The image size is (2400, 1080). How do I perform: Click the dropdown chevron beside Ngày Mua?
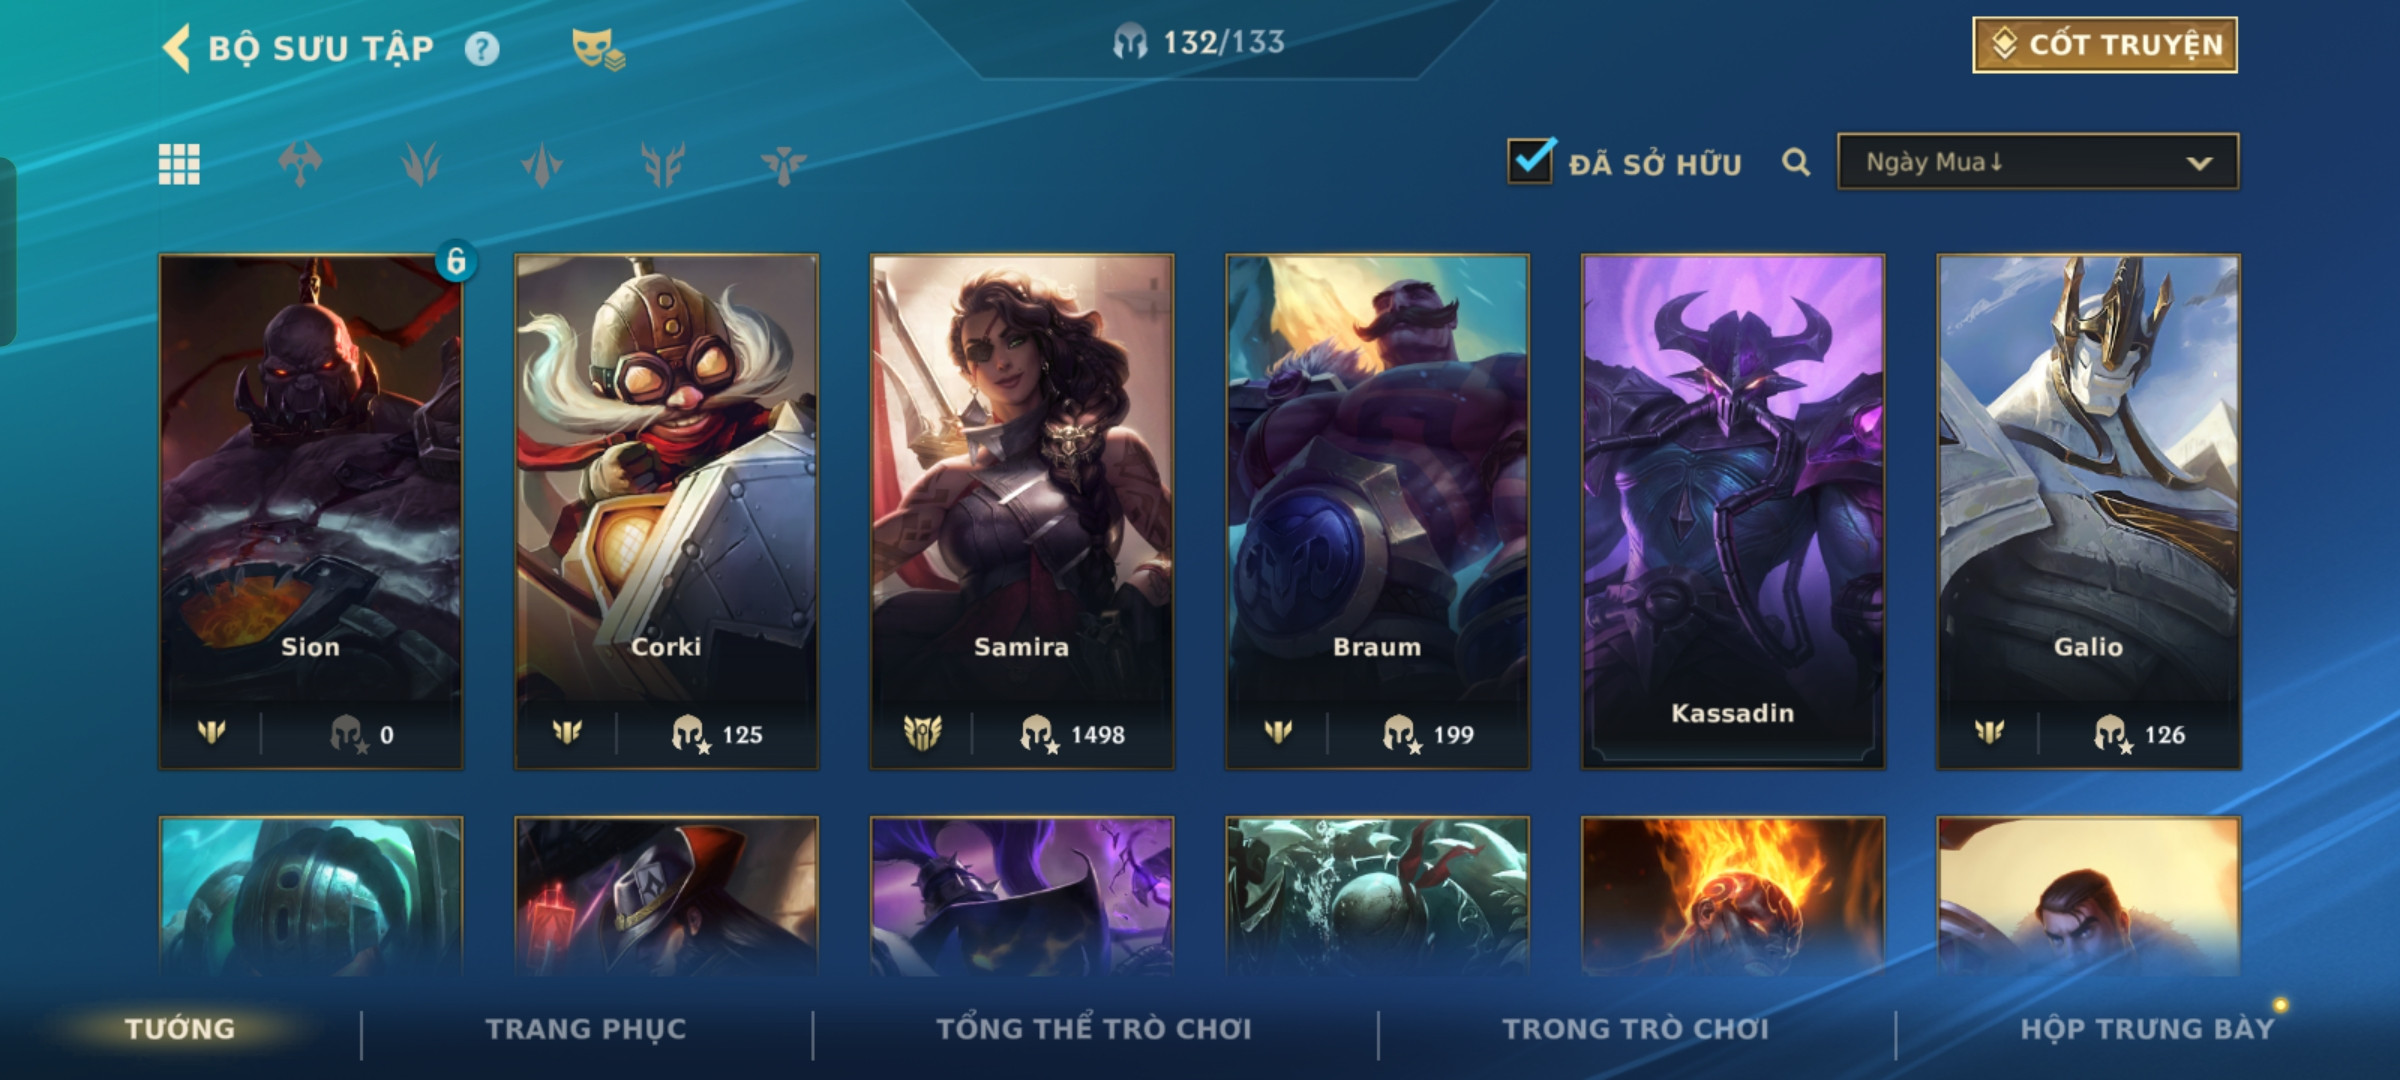coord(2199,163)
